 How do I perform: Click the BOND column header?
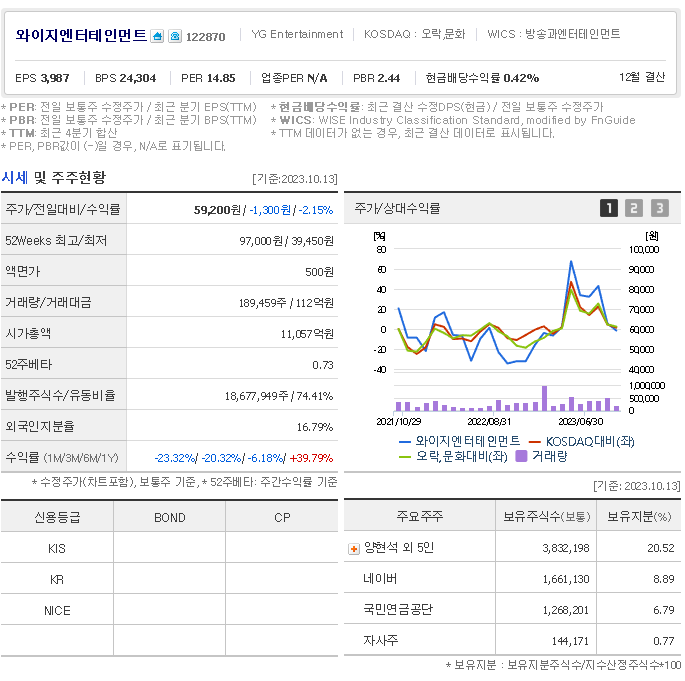pos(170,518)
